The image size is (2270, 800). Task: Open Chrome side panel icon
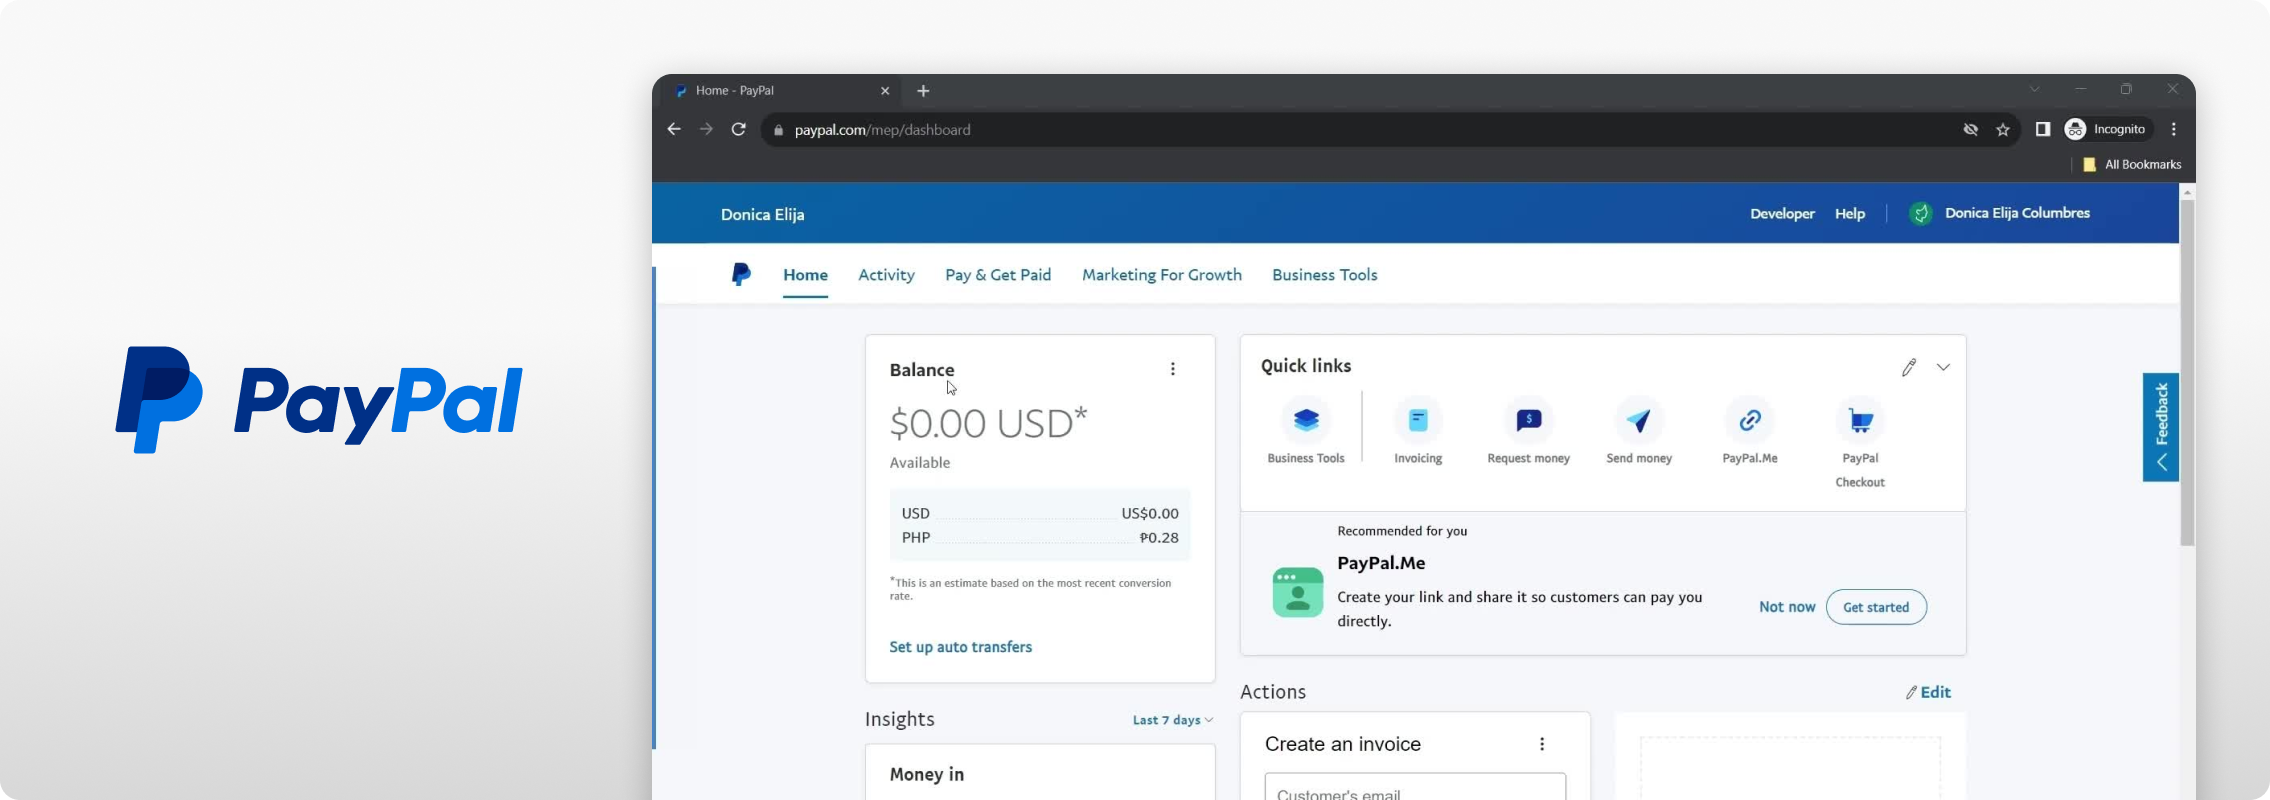(2043, 129)
